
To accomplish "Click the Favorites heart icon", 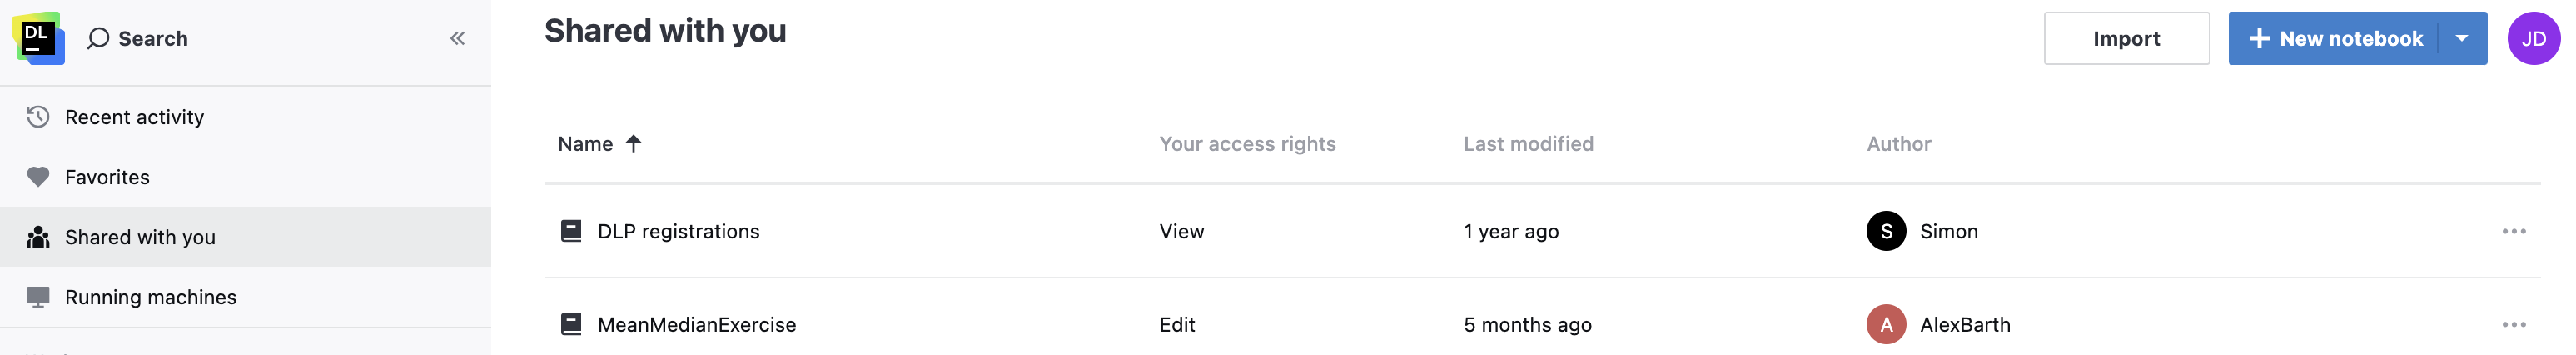I will tap(38, 177).
